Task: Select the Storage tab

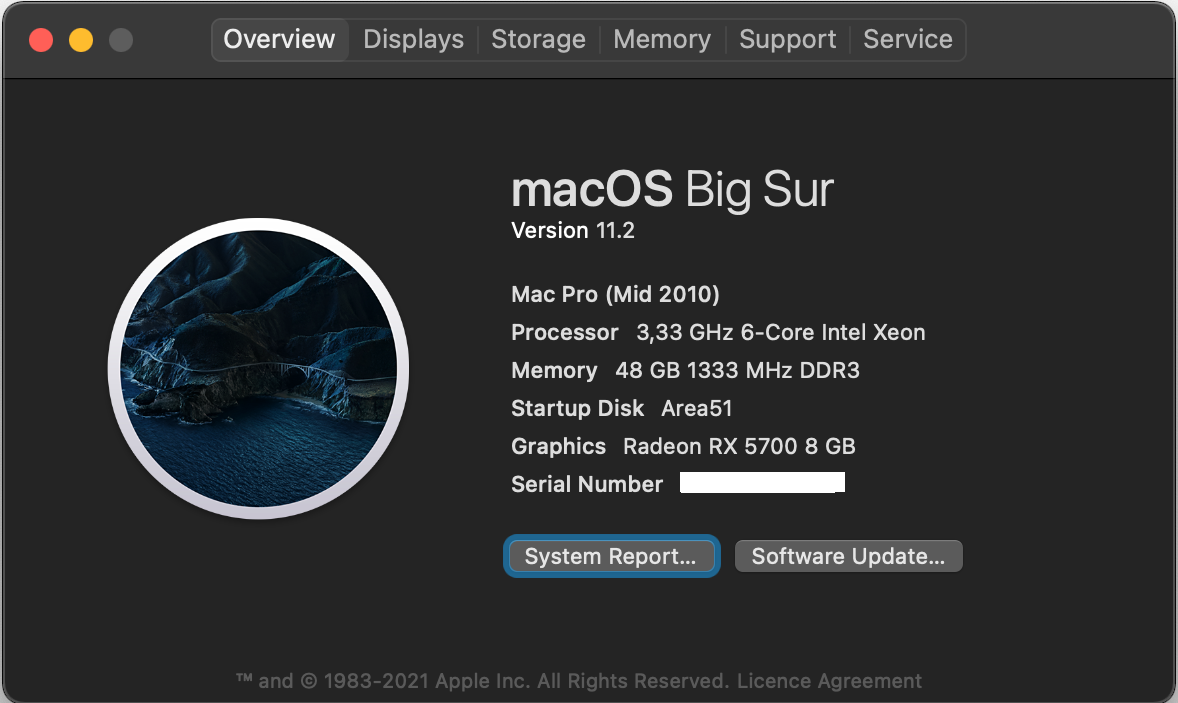Action: pyautogui.click(x=538, y=40)
